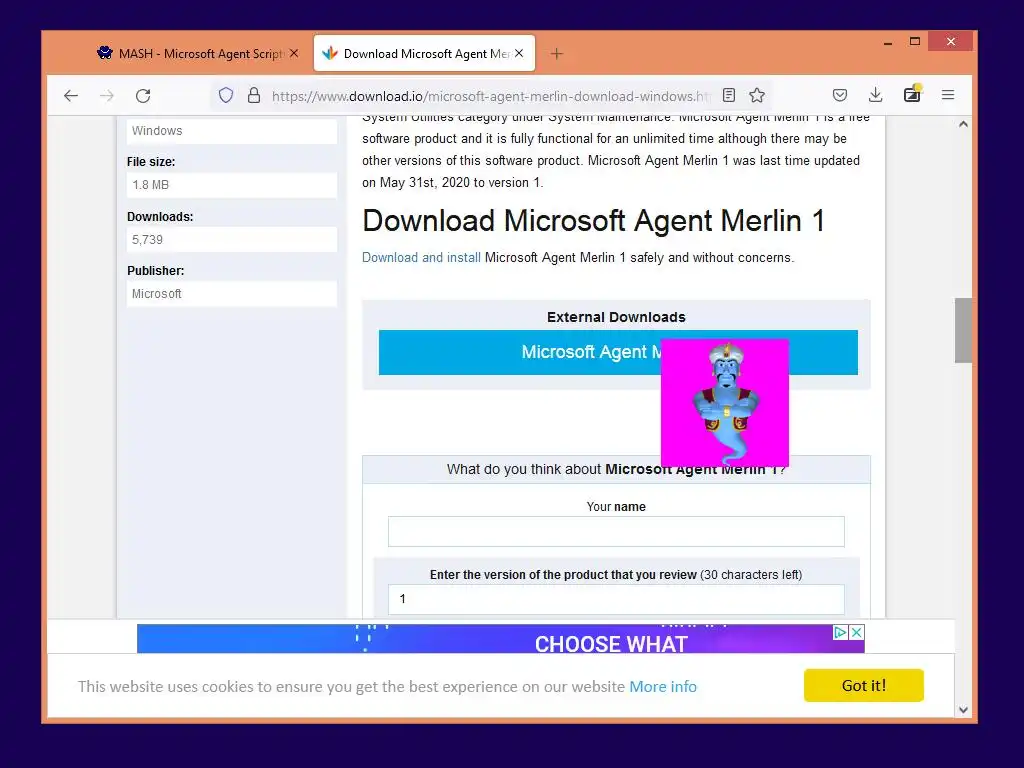Click the 'External Downloads' heading
This screenshot has height=768, width=1024.
click(616, 317)
